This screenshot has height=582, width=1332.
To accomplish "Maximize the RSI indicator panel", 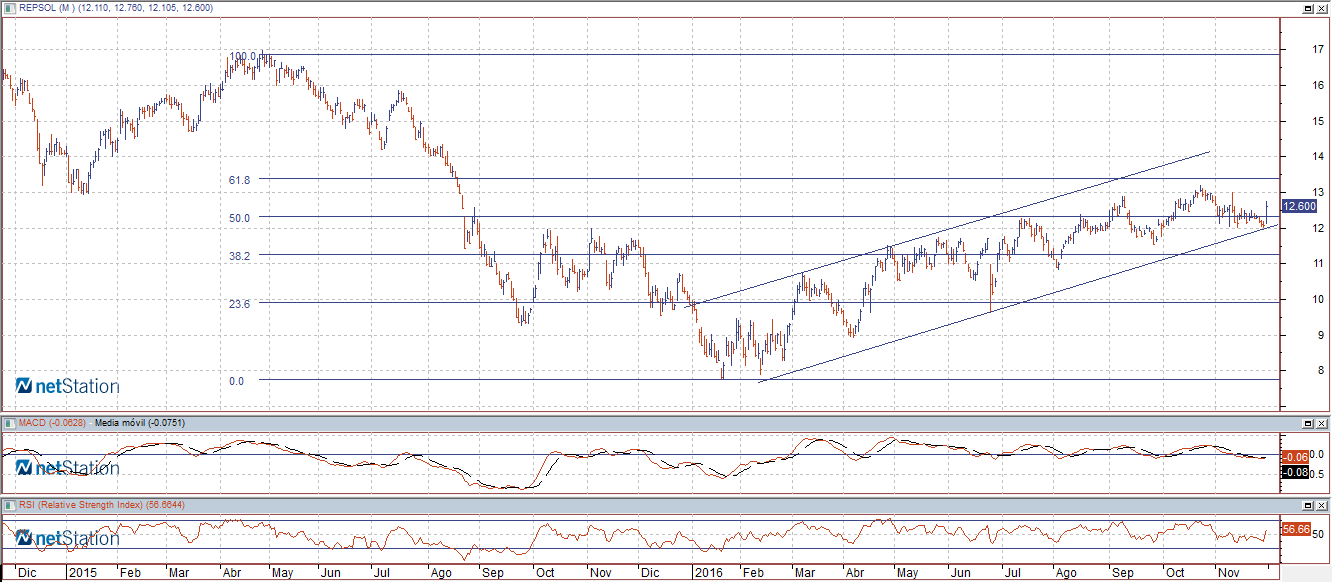I will coord(1307,505).
